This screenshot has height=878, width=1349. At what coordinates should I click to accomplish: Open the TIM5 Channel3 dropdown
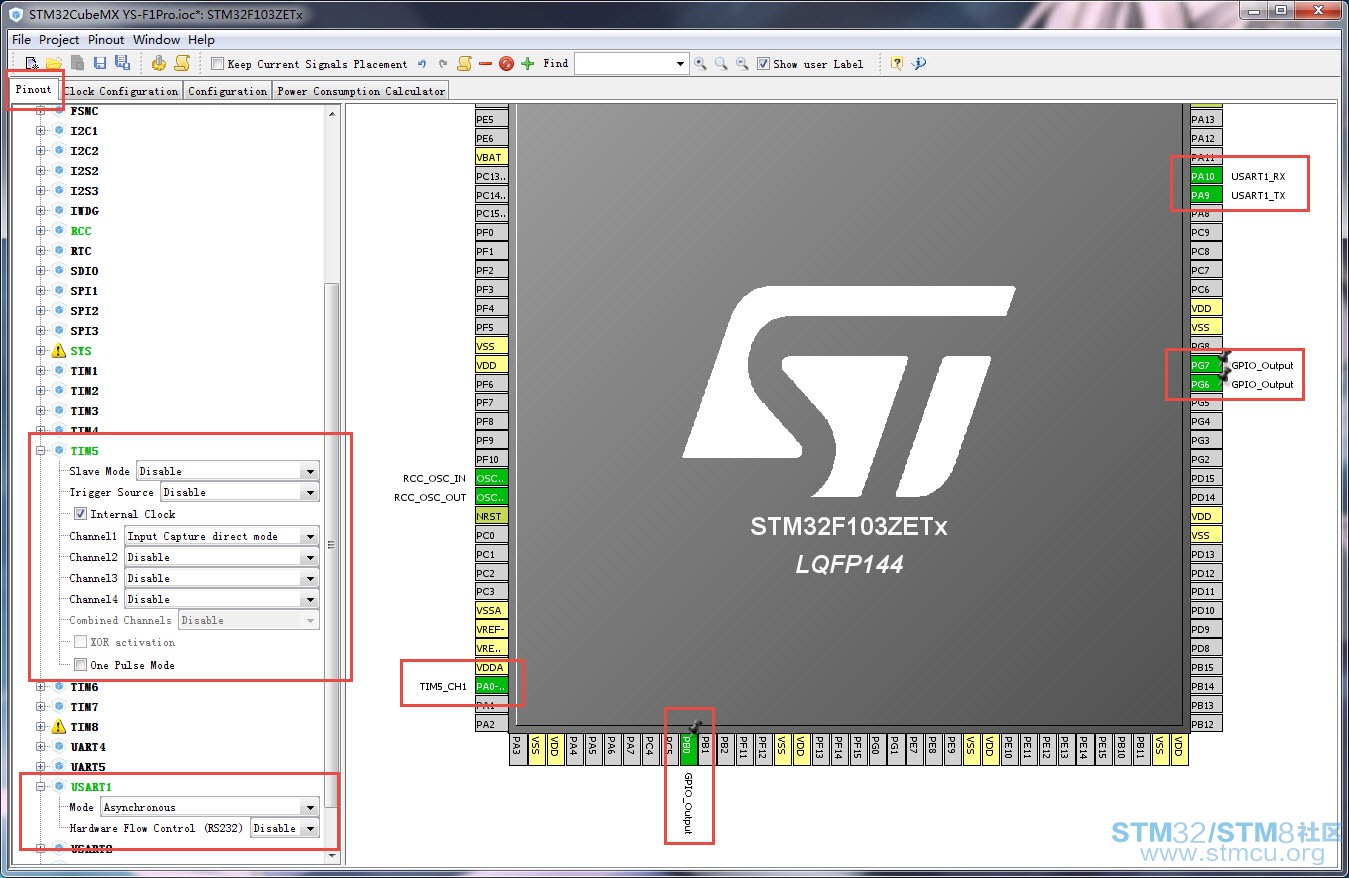coord(221,578)
